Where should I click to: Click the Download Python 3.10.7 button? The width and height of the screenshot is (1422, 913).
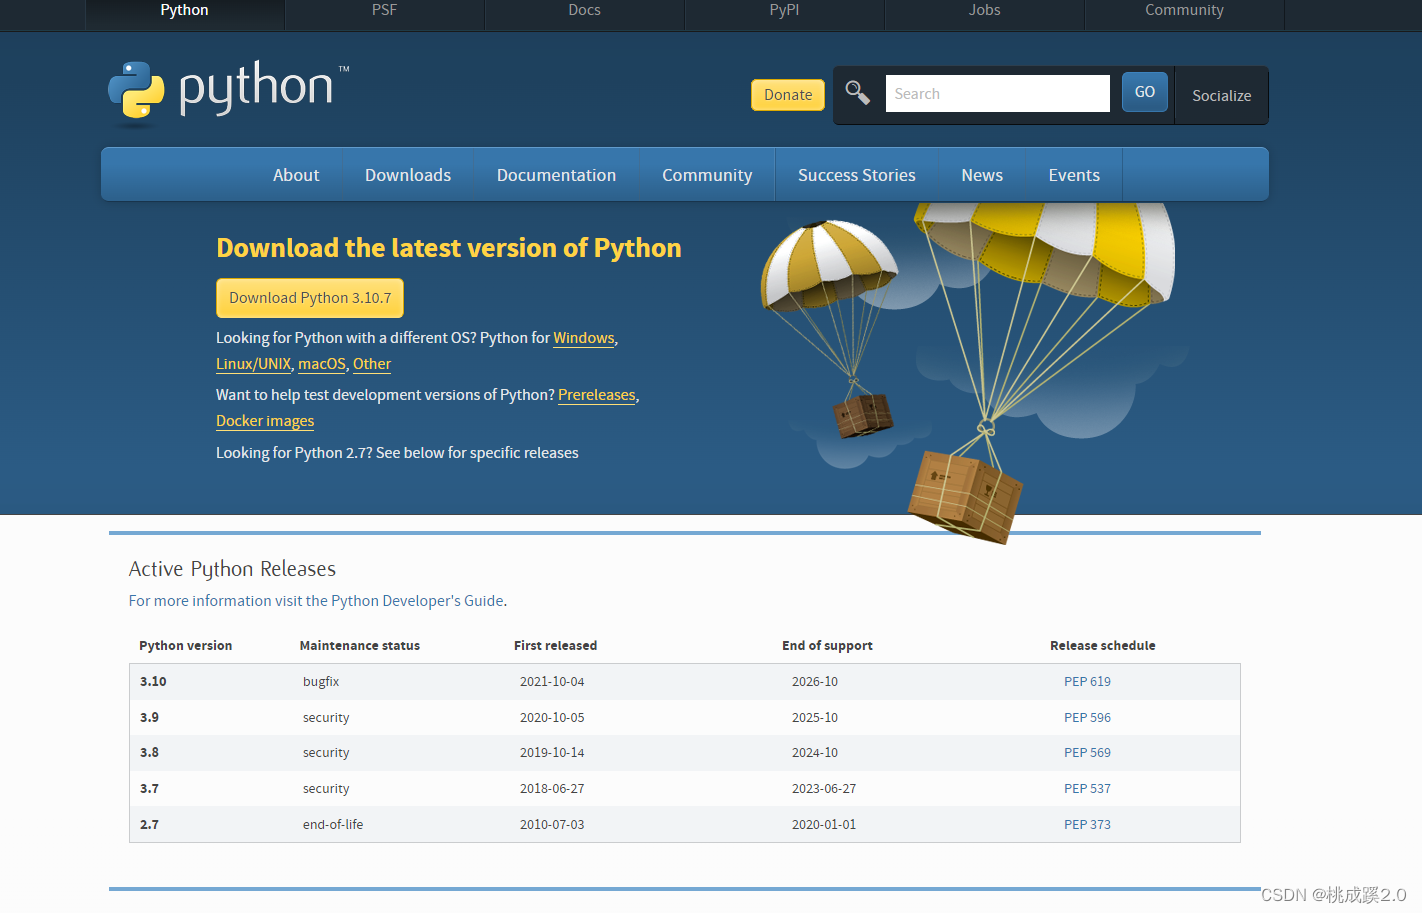[310, 298]
